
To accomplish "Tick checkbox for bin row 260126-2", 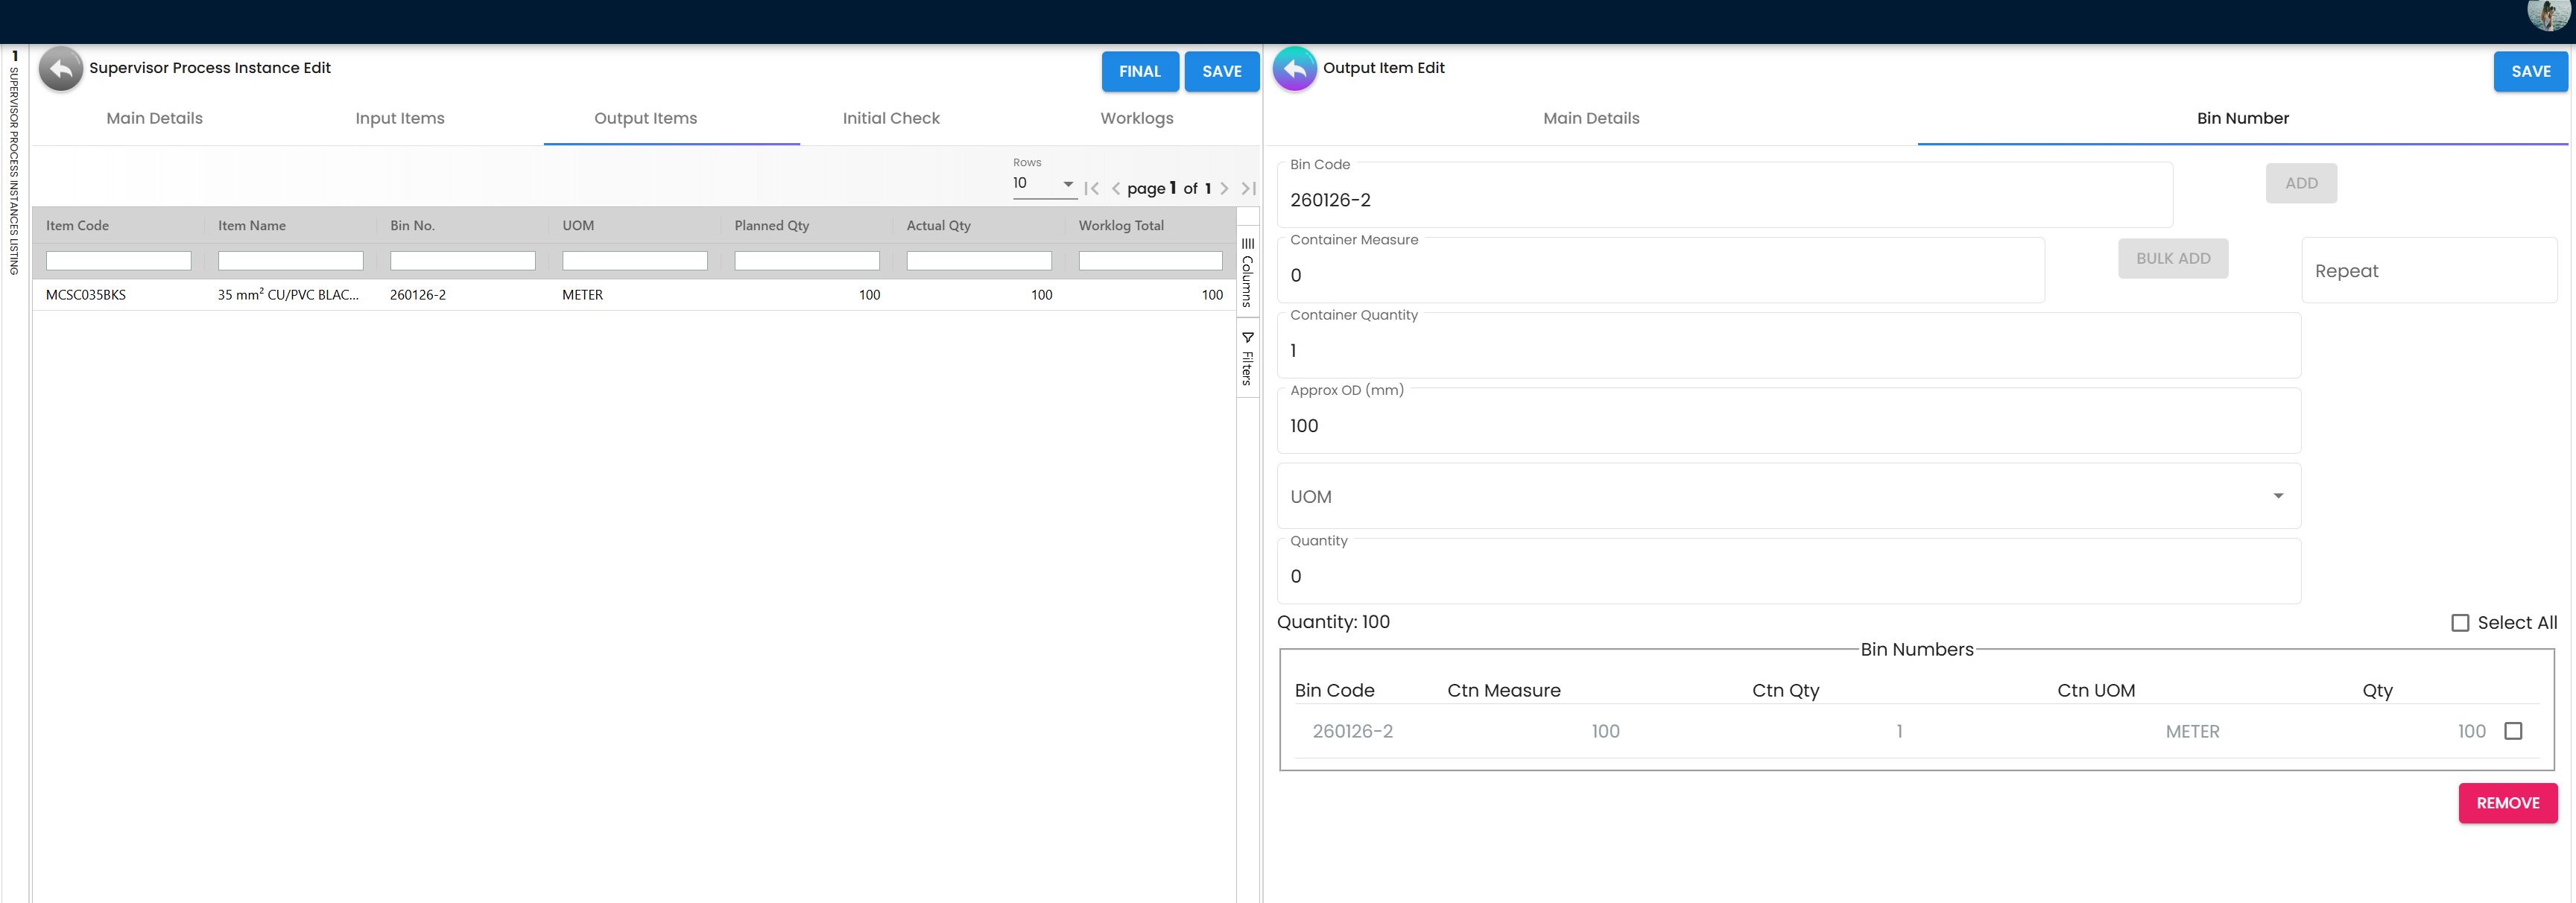I will (x=2513, y=731).
